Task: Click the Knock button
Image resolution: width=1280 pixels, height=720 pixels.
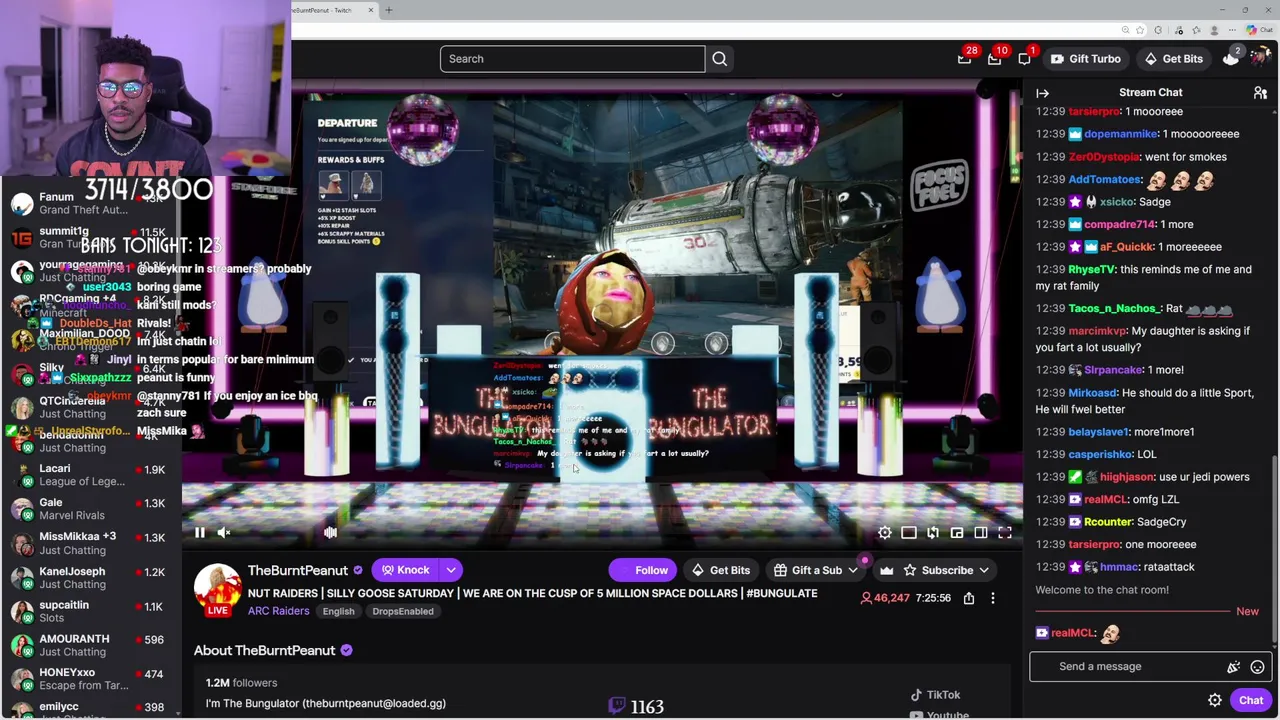Action: click(x=405, y=570)
